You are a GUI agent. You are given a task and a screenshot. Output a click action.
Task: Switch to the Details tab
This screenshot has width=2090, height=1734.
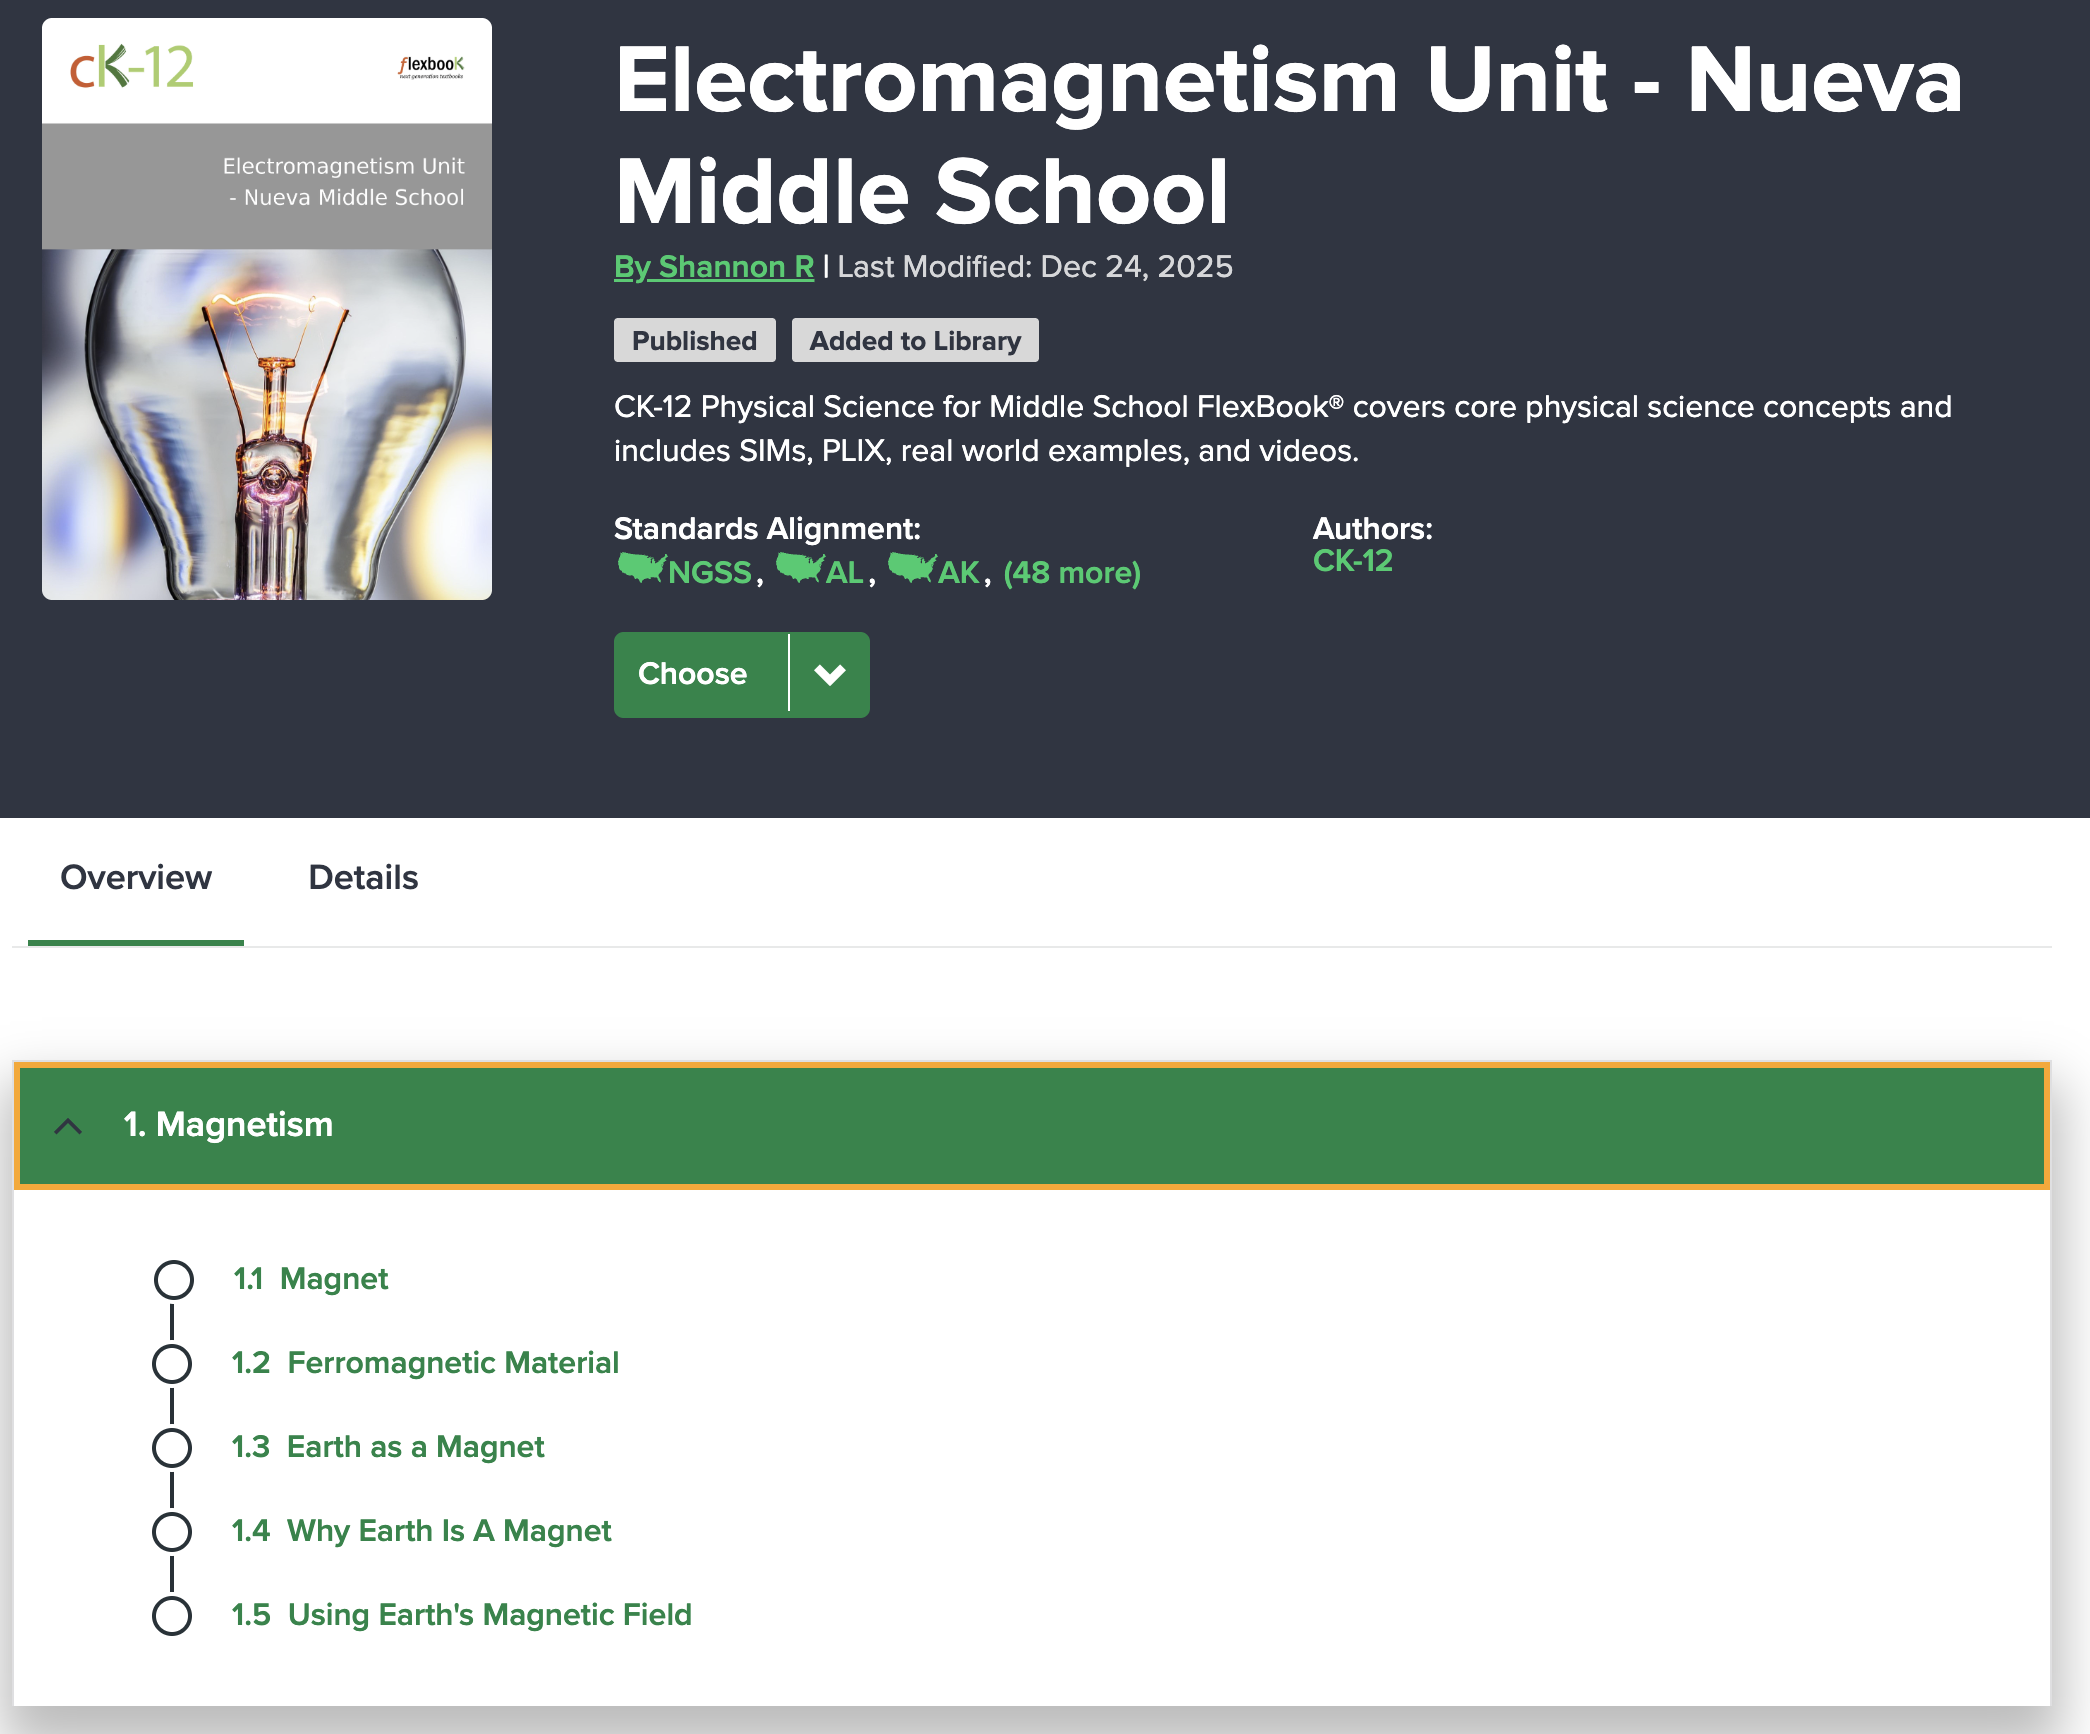tap(363, 877)
